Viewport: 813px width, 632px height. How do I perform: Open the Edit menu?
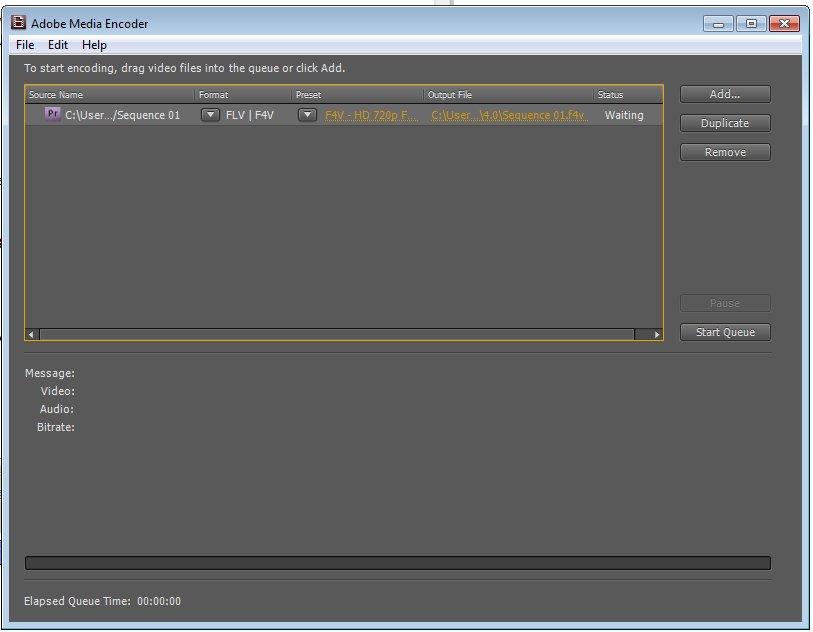click(58, 45)
